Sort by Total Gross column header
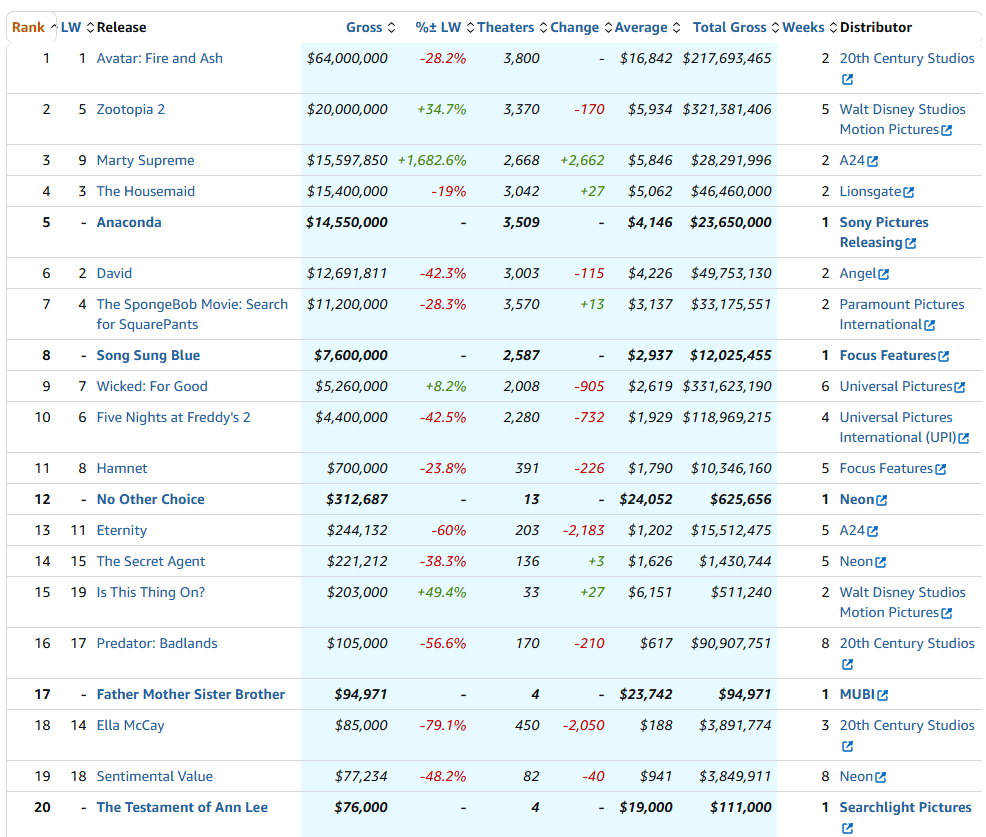 (735, 27)
